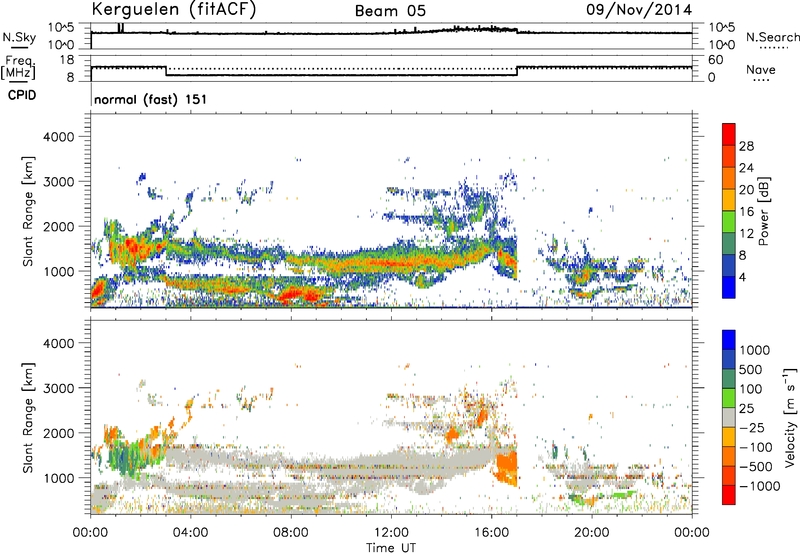Click the 'Power [dB]' color bar label
The height and width of the screenshot is (554, 800).
[763, 211]
